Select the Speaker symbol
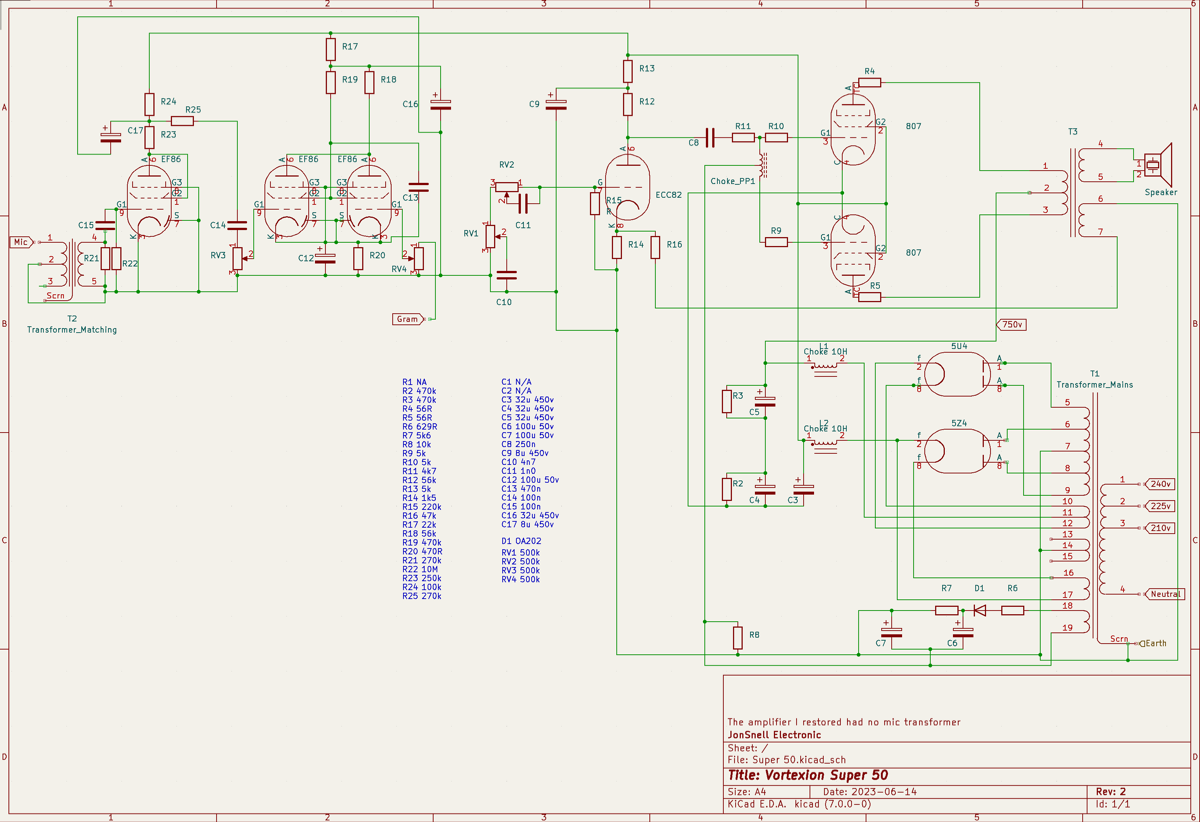Viewport: 1200px width, 822px height. tap(1157, 164)
